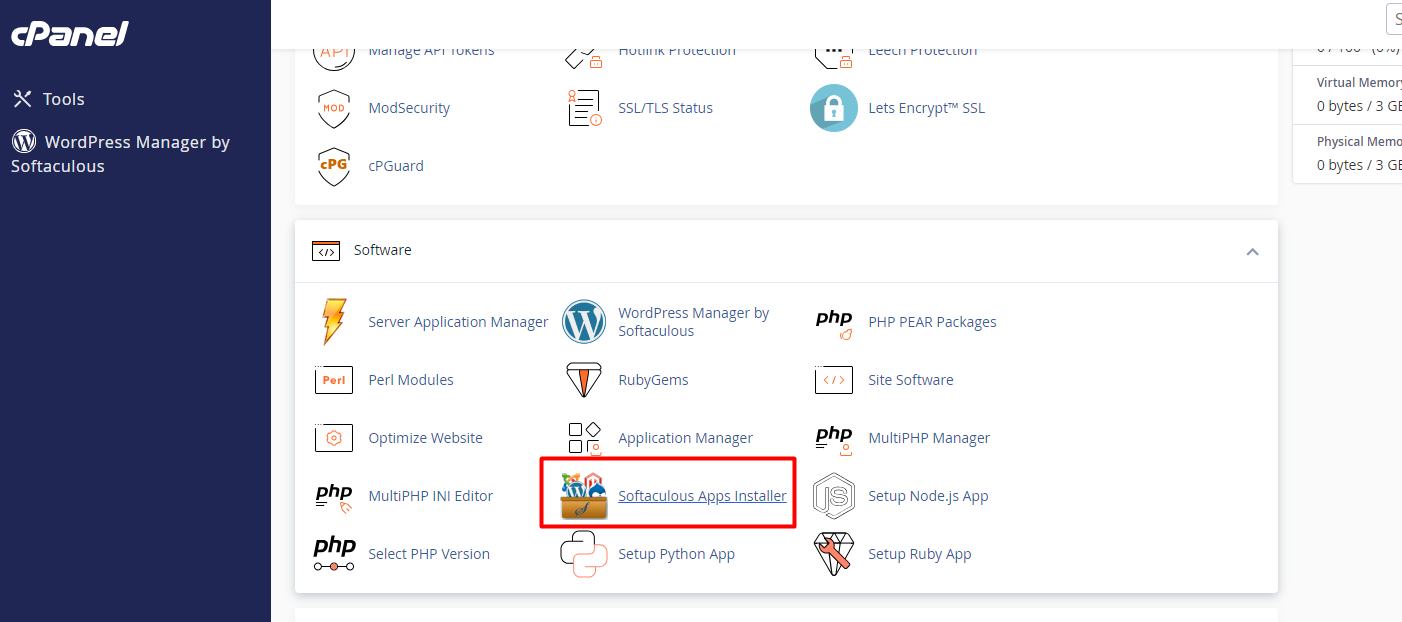Open WordPress Manager by Softaculous link in Software
This screenshot has width=1402, height=622.
(x=694, y=322)
